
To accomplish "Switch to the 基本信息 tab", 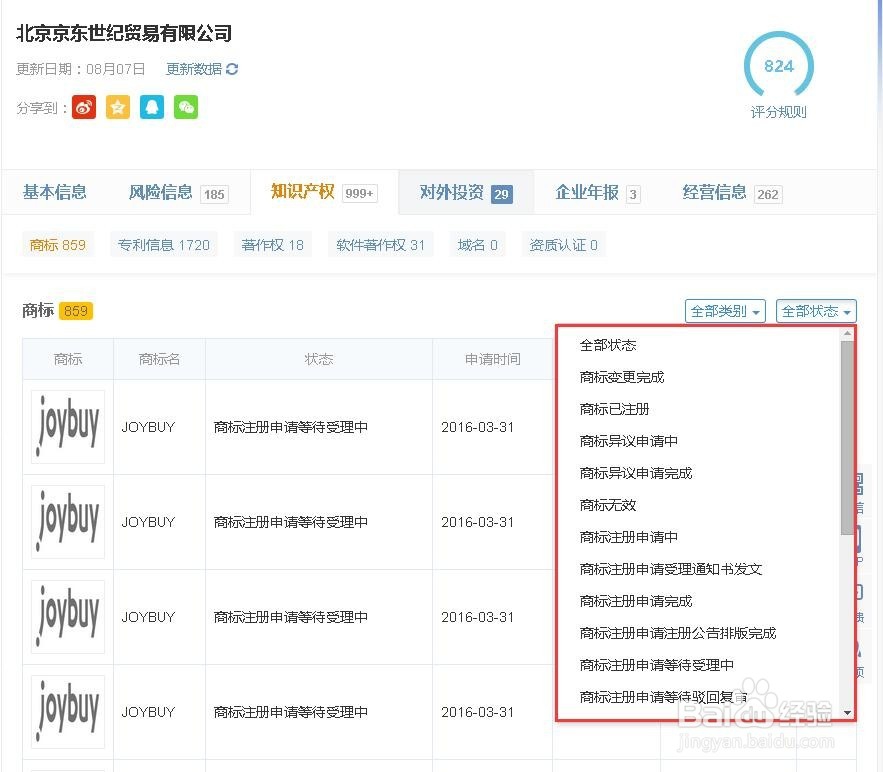I will tap(55, 193).
